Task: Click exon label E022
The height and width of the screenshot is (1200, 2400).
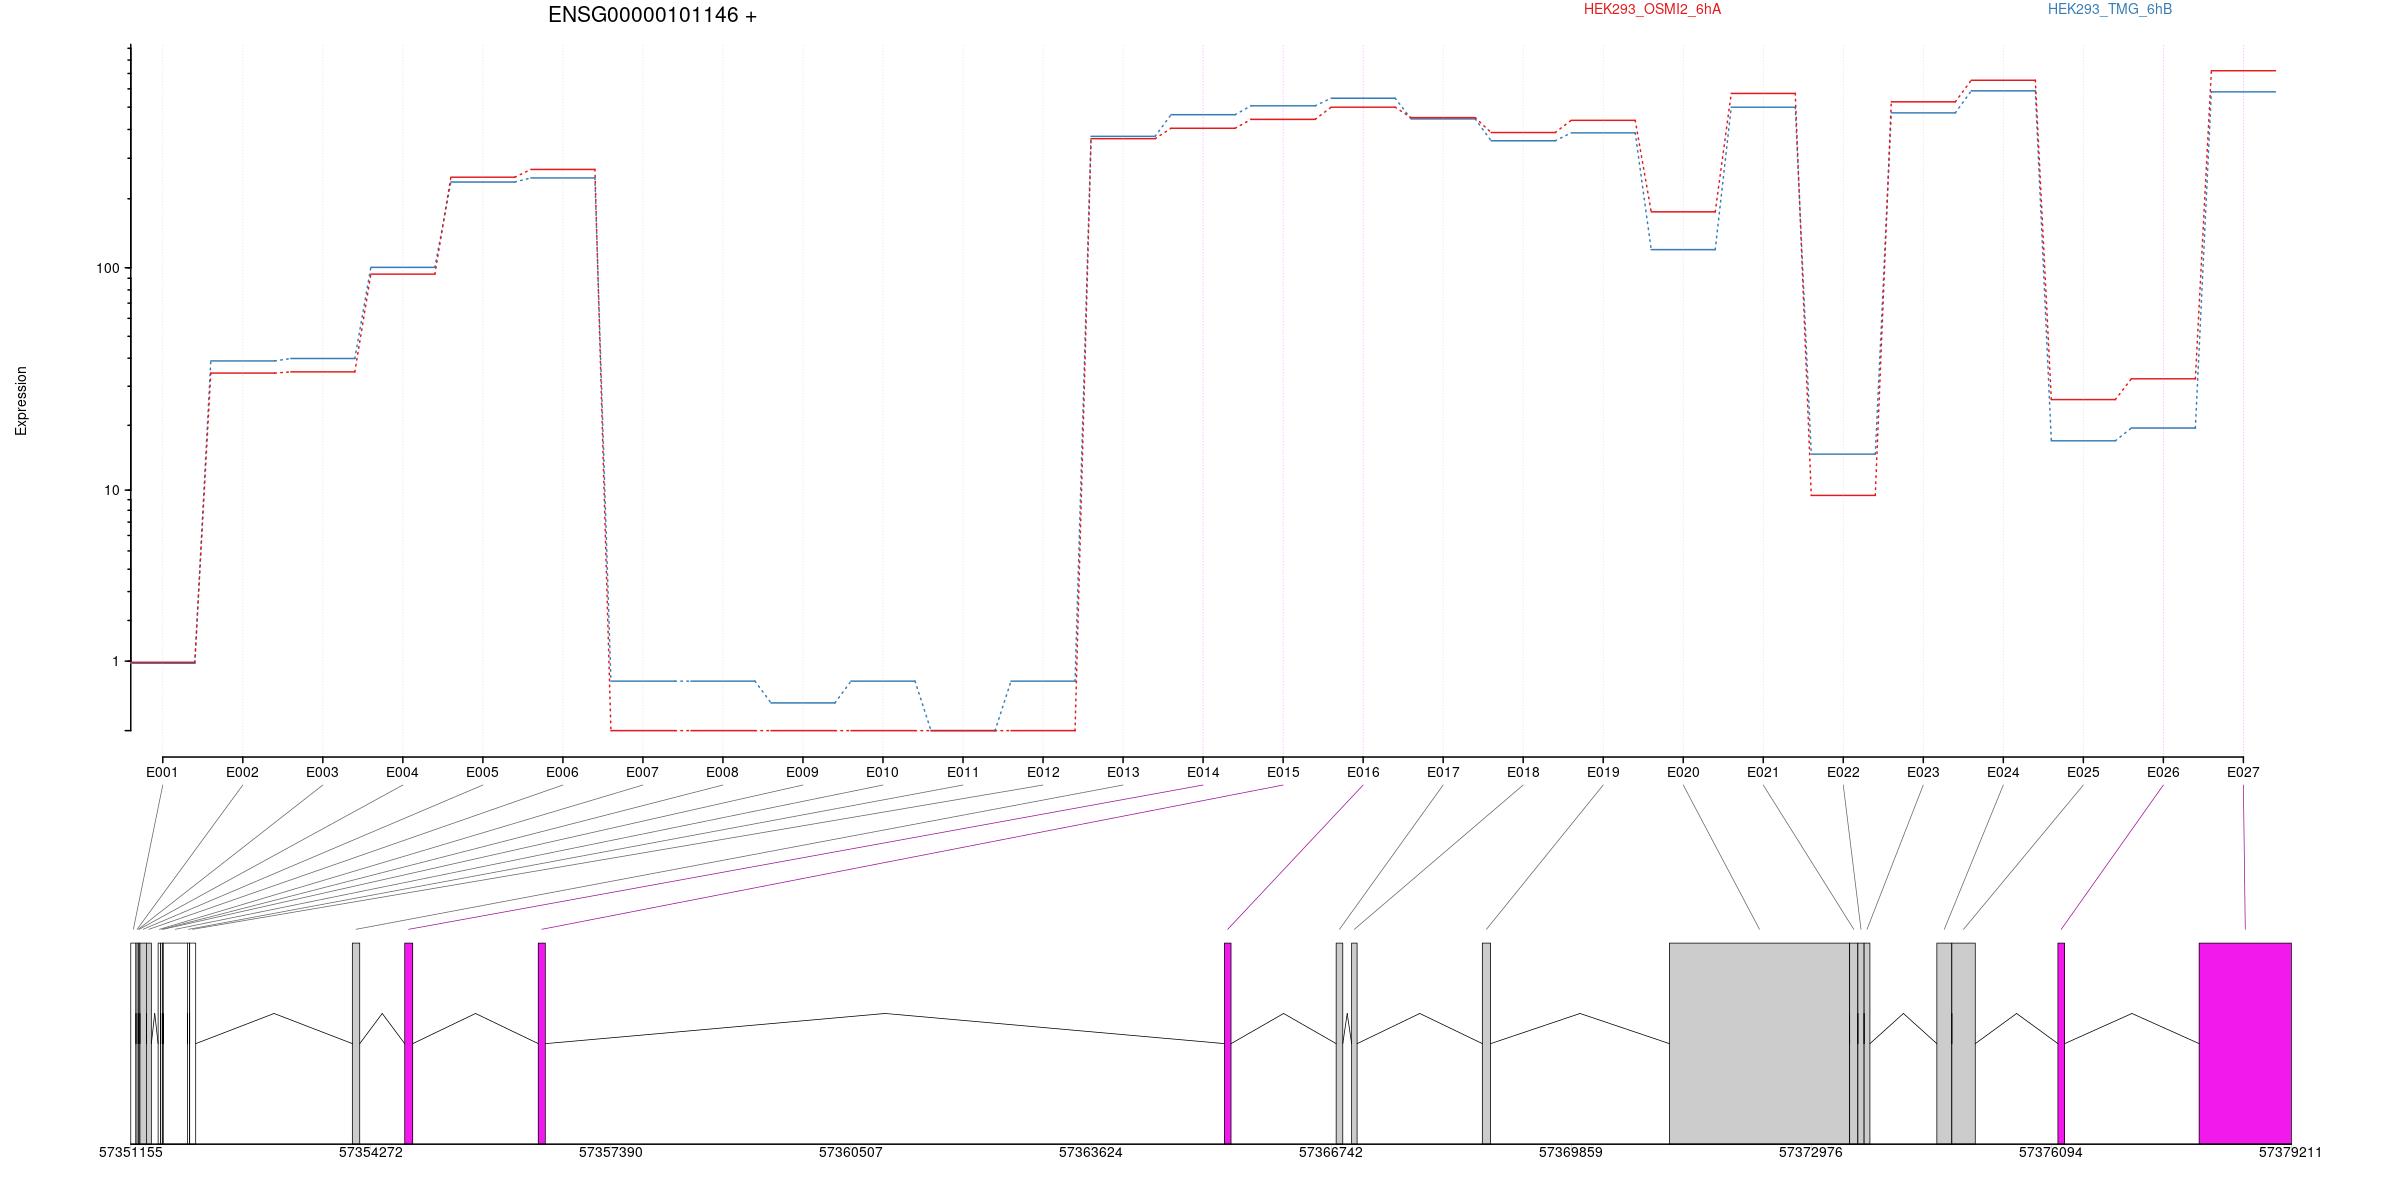Action: [1843, 772]
